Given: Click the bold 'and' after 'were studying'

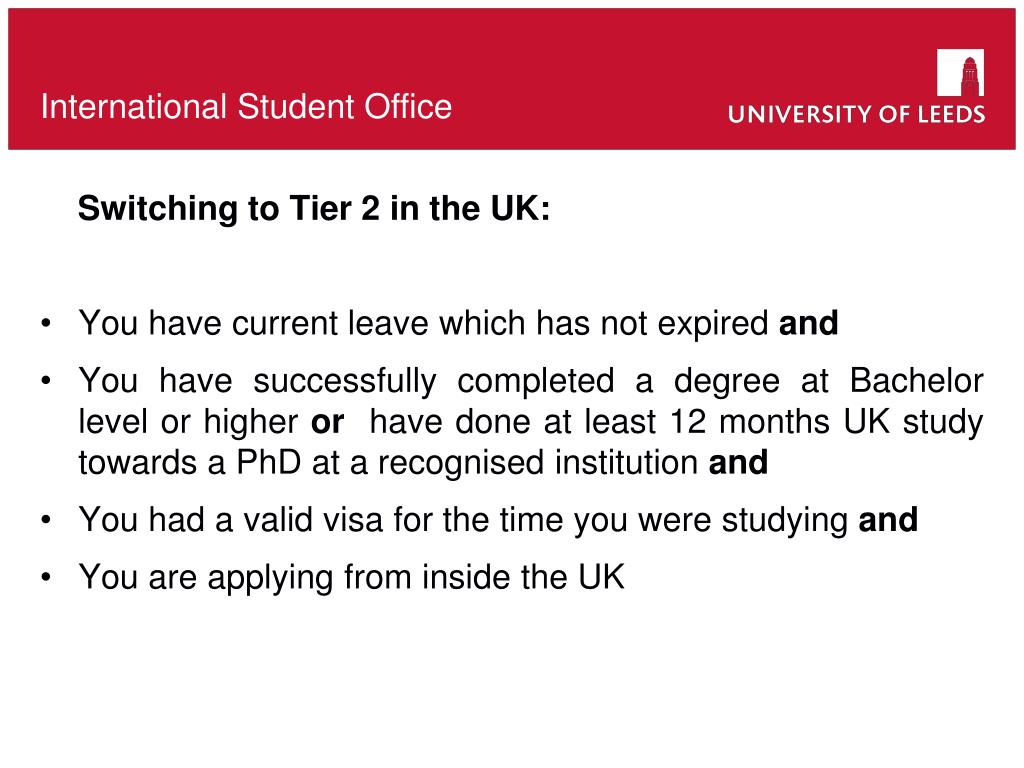Looking at the screenshot, I should click(x=888, y=520).
